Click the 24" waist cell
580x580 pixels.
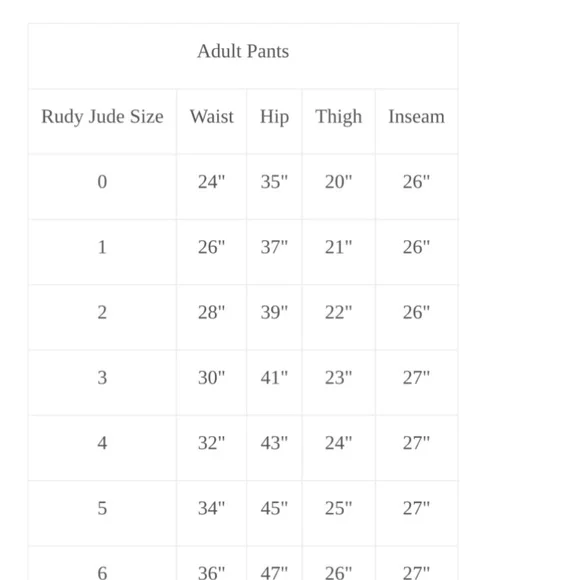[x=211, y=182]
